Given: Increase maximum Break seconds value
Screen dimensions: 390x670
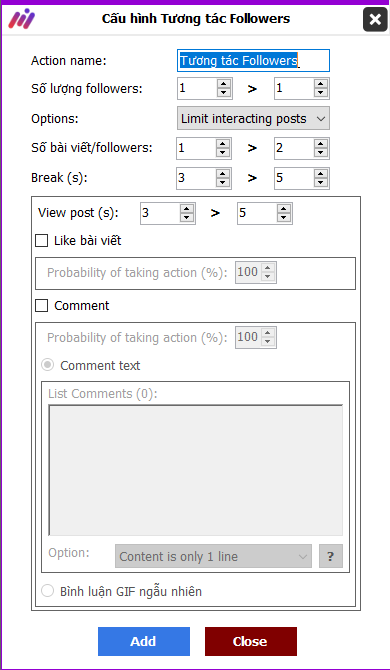Looking at the screenshot, I should pos(320,173).
